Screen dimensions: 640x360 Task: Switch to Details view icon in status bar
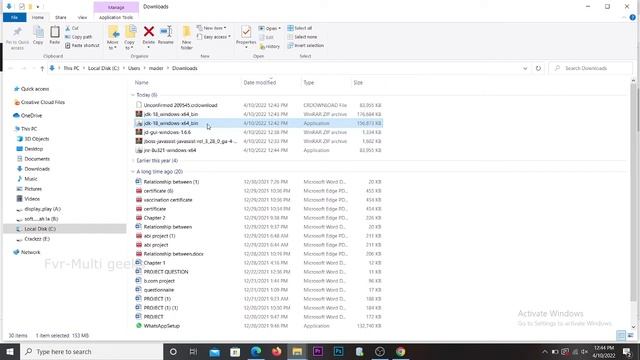(x=621, y=336)
